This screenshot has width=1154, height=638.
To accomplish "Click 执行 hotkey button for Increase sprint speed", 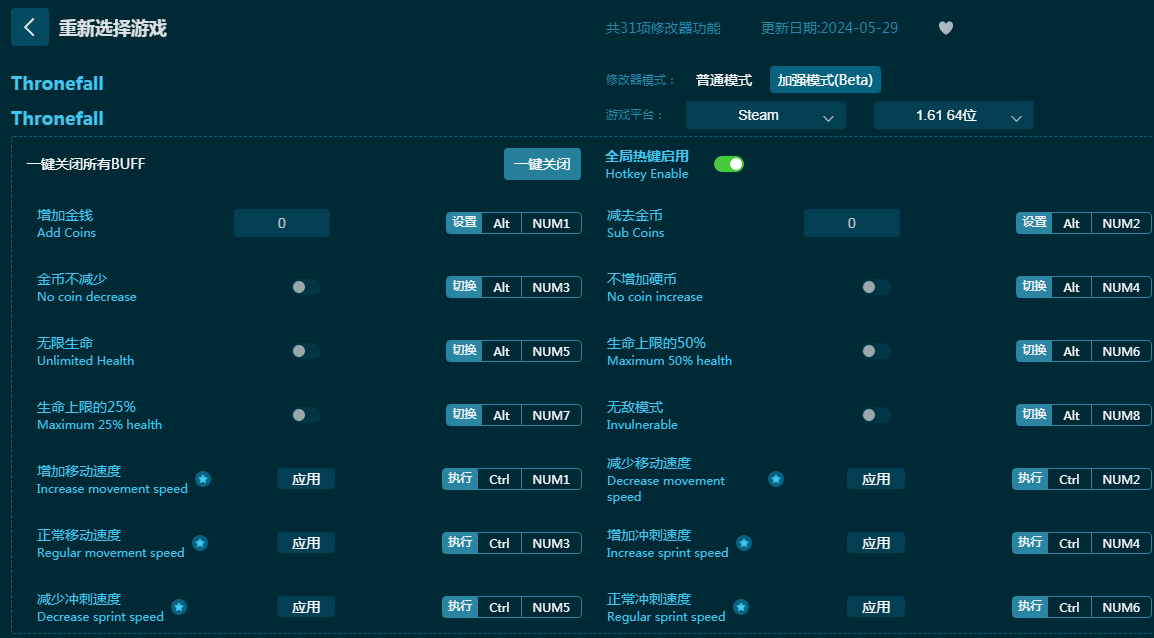I will (x=1030, y=543).
